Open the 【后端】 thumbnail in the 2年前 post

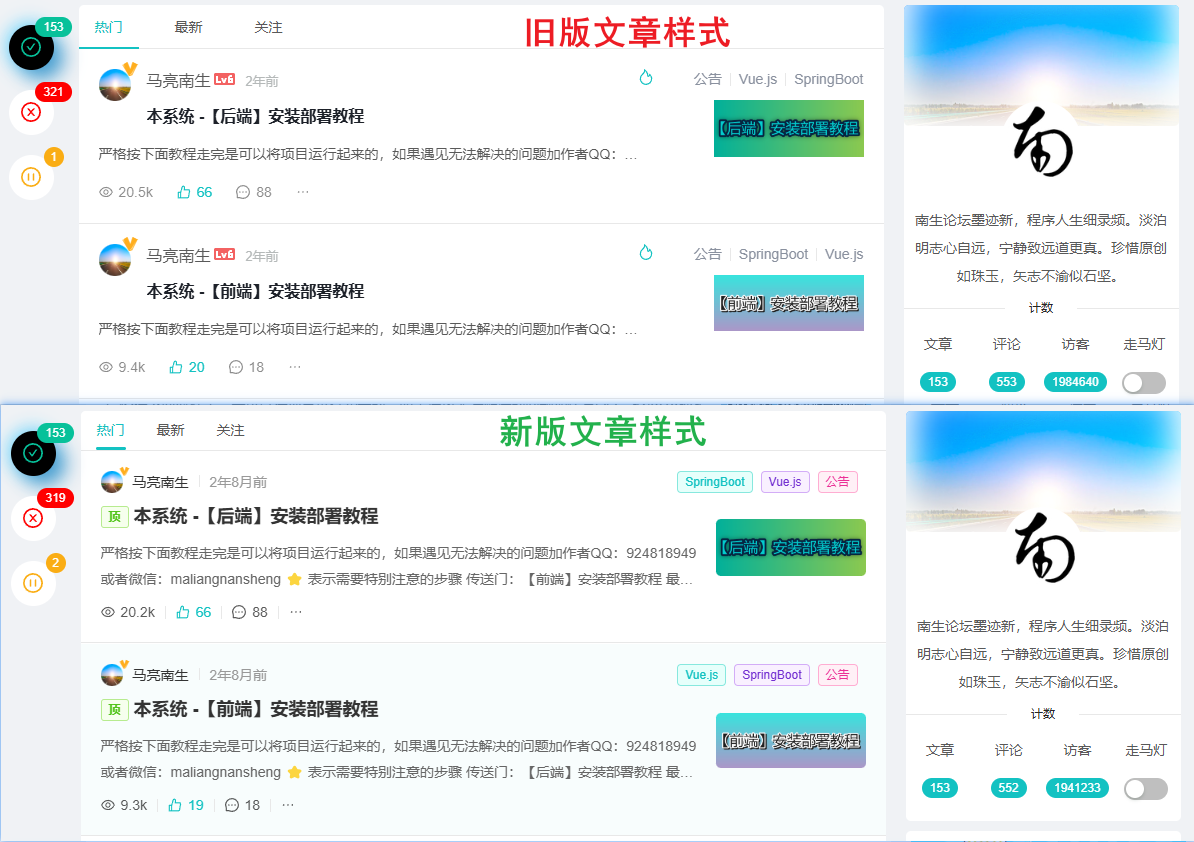788,129
